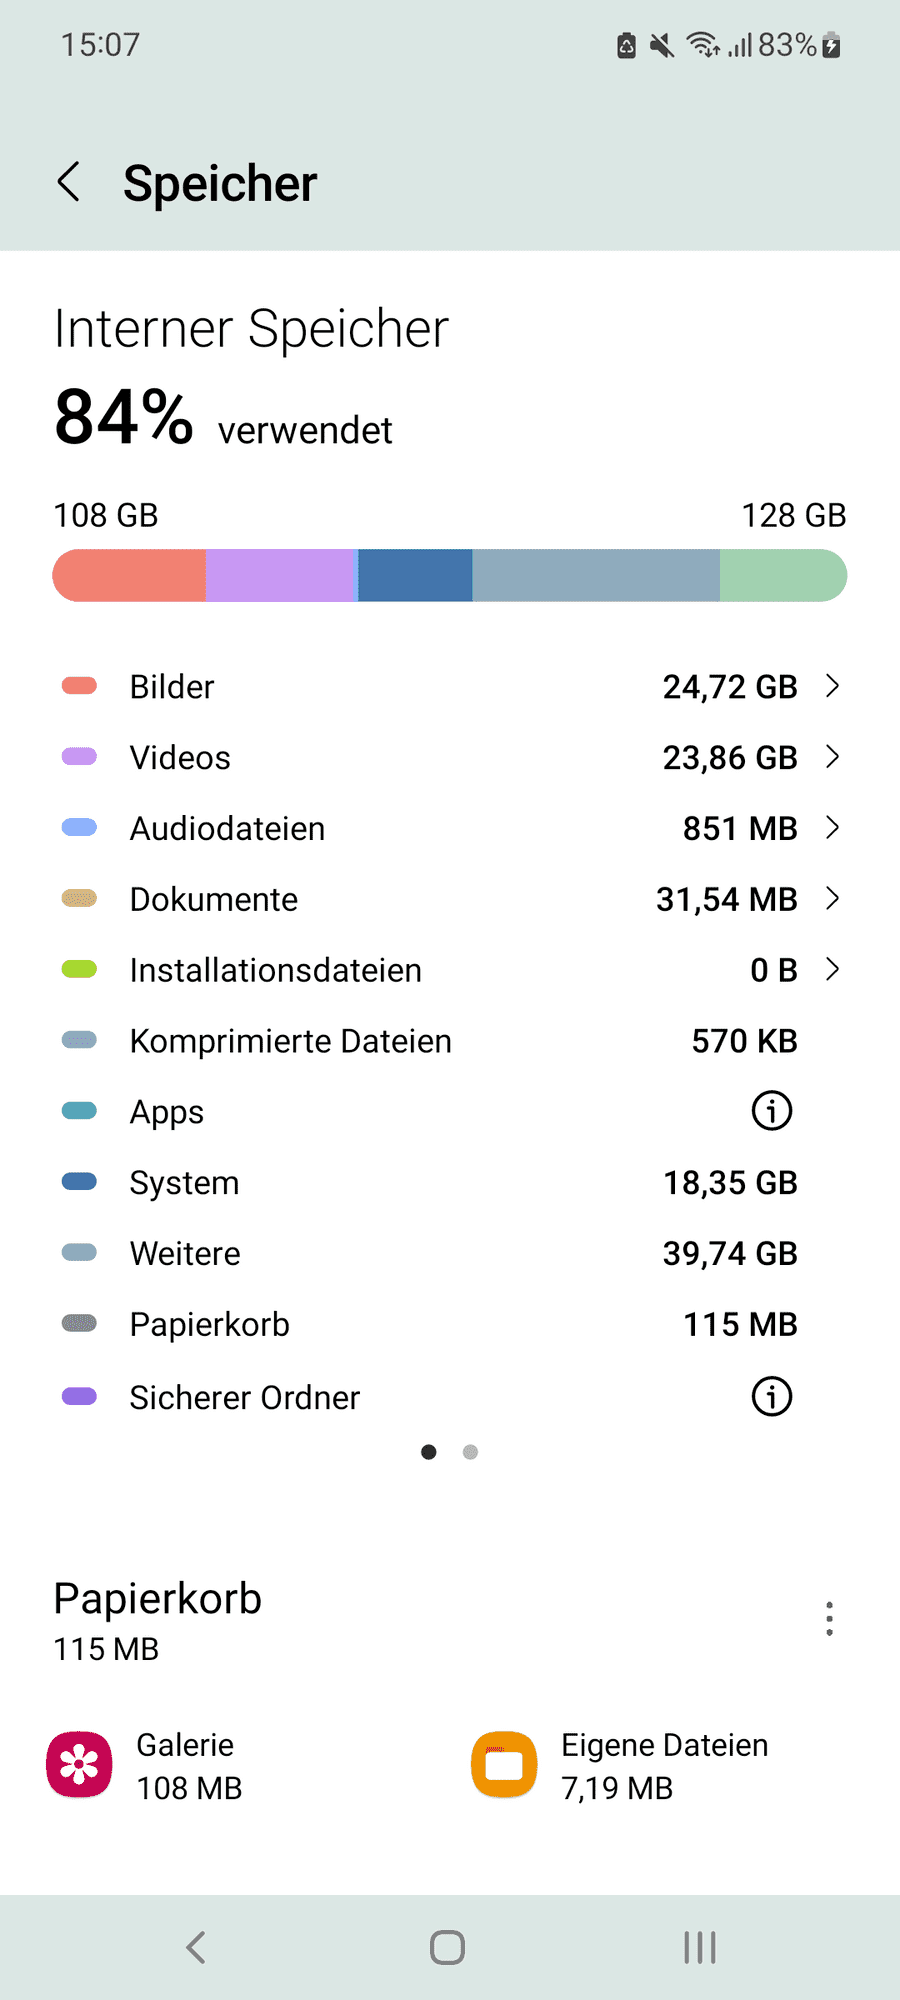Tap the recent apps navigation button

pyautogui.click(x=700, y=1947)
